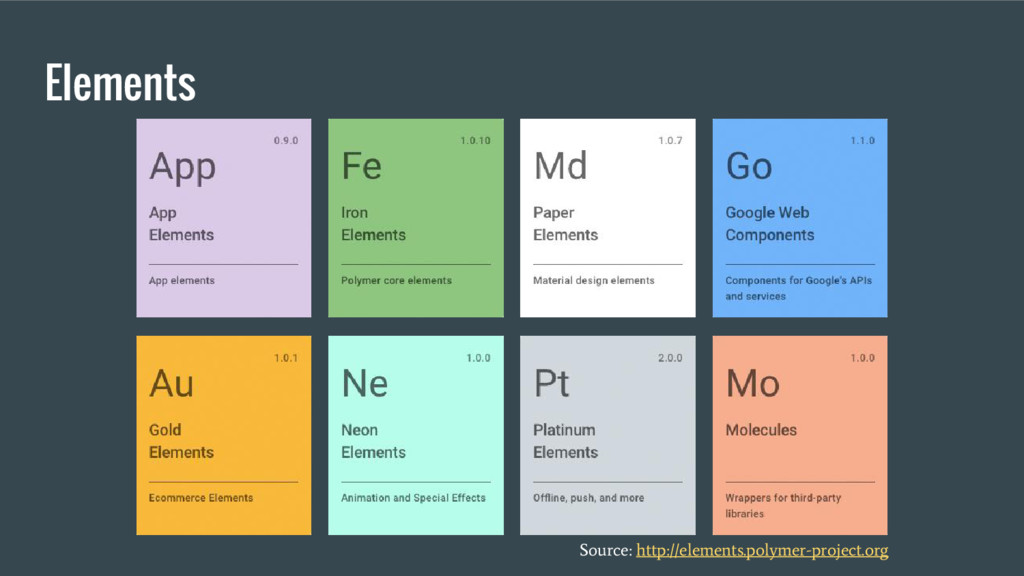This screenshot has width=1024, height=576.
Task: Follow the elements.polymer-project.org source link
Action: [762, 551]
